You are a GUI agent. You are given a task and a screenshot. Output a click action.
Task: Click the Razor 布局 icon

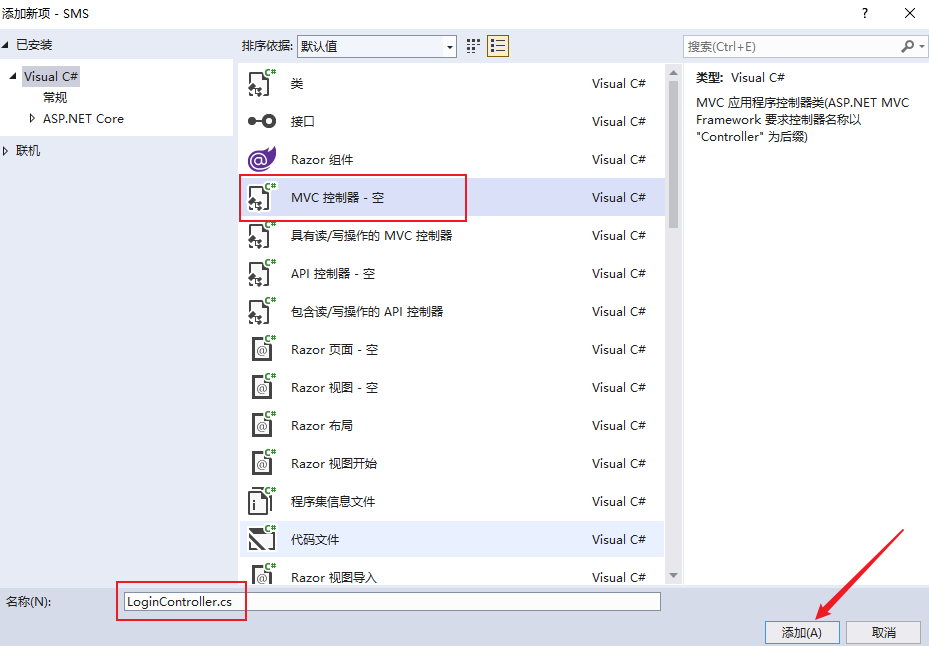262,425
